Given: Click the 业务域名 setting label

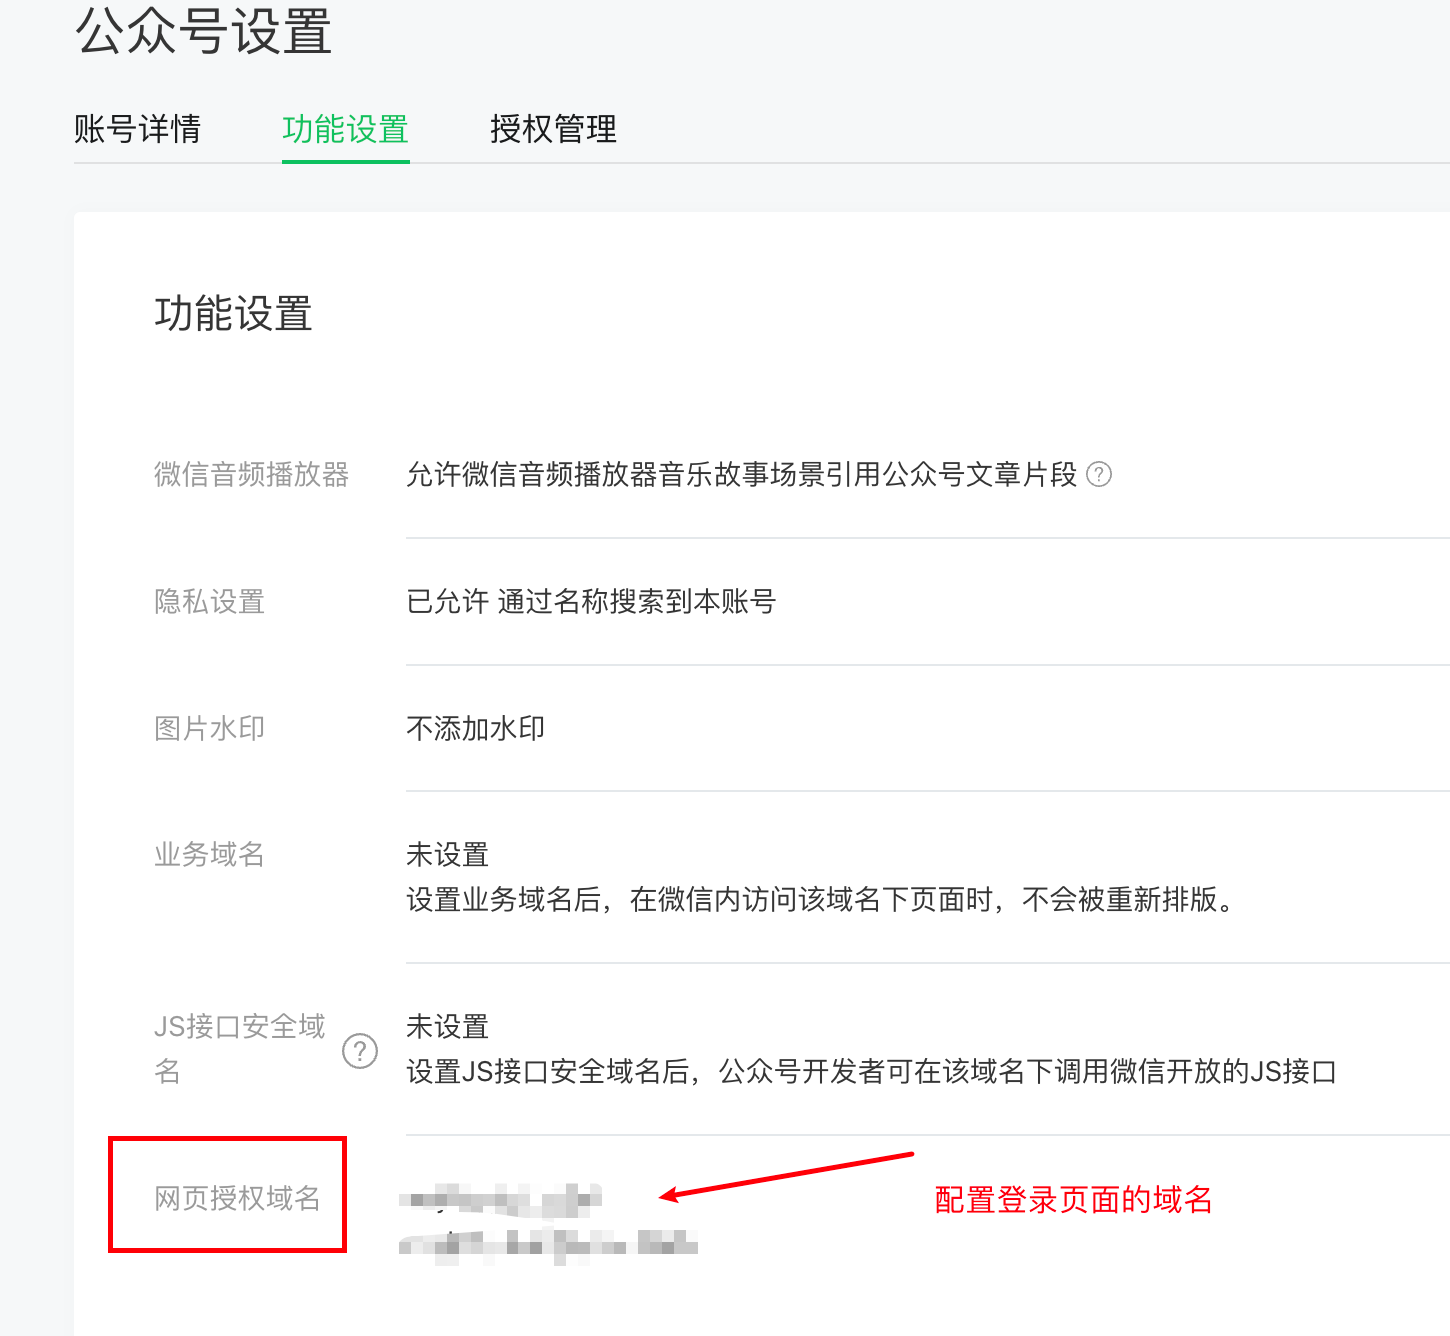Looking at the screenshot, I should tap(209, 854).
